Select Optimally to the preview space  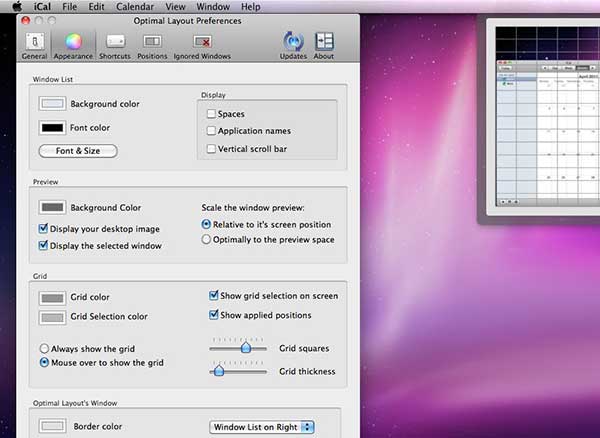(x=206, y=239)
